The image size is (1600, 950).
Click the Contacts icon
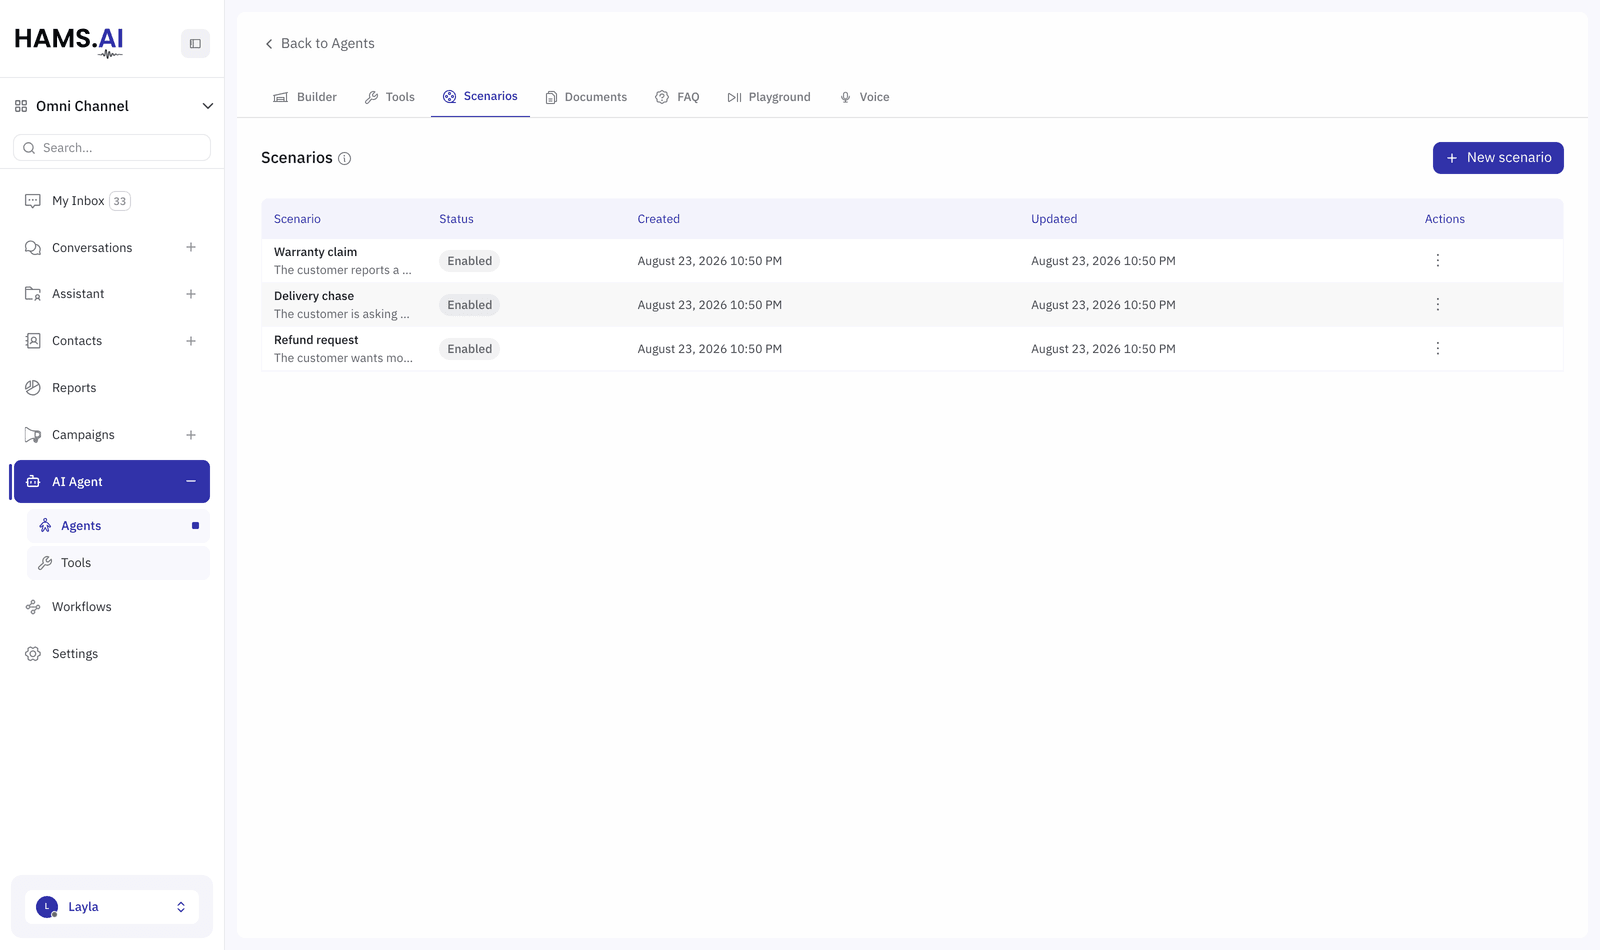[x=33, y=341]
